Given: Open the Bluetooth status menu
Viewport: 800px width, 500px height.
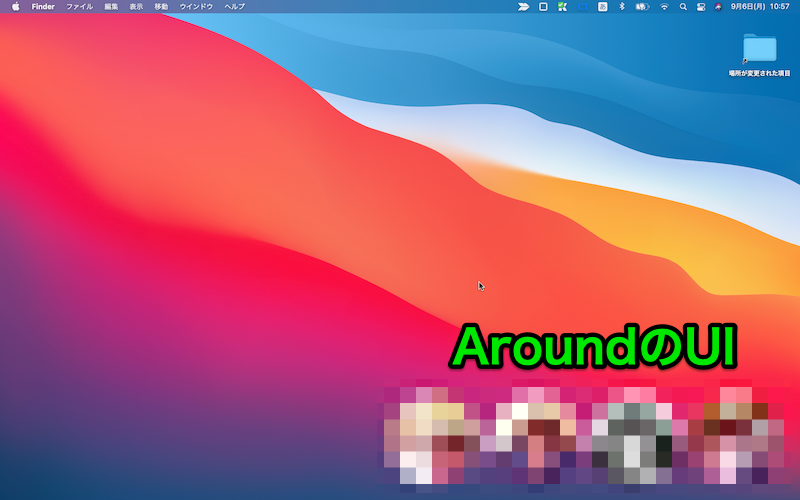Looking at the screenshot, I should (x=622, y=7).
